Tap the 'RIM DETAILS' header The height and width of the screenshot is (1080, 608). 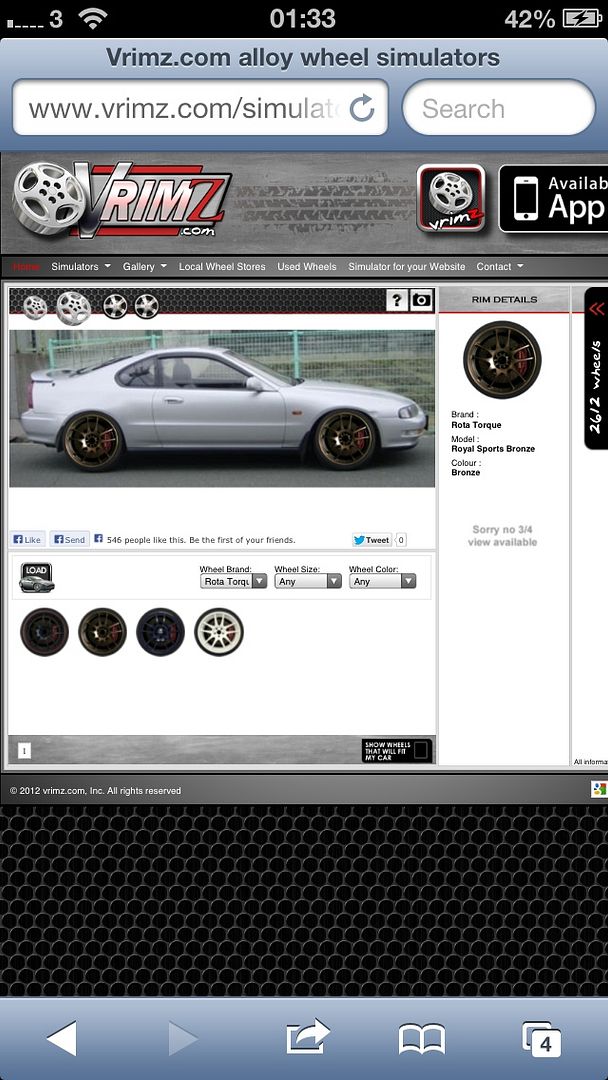point(504,300)
